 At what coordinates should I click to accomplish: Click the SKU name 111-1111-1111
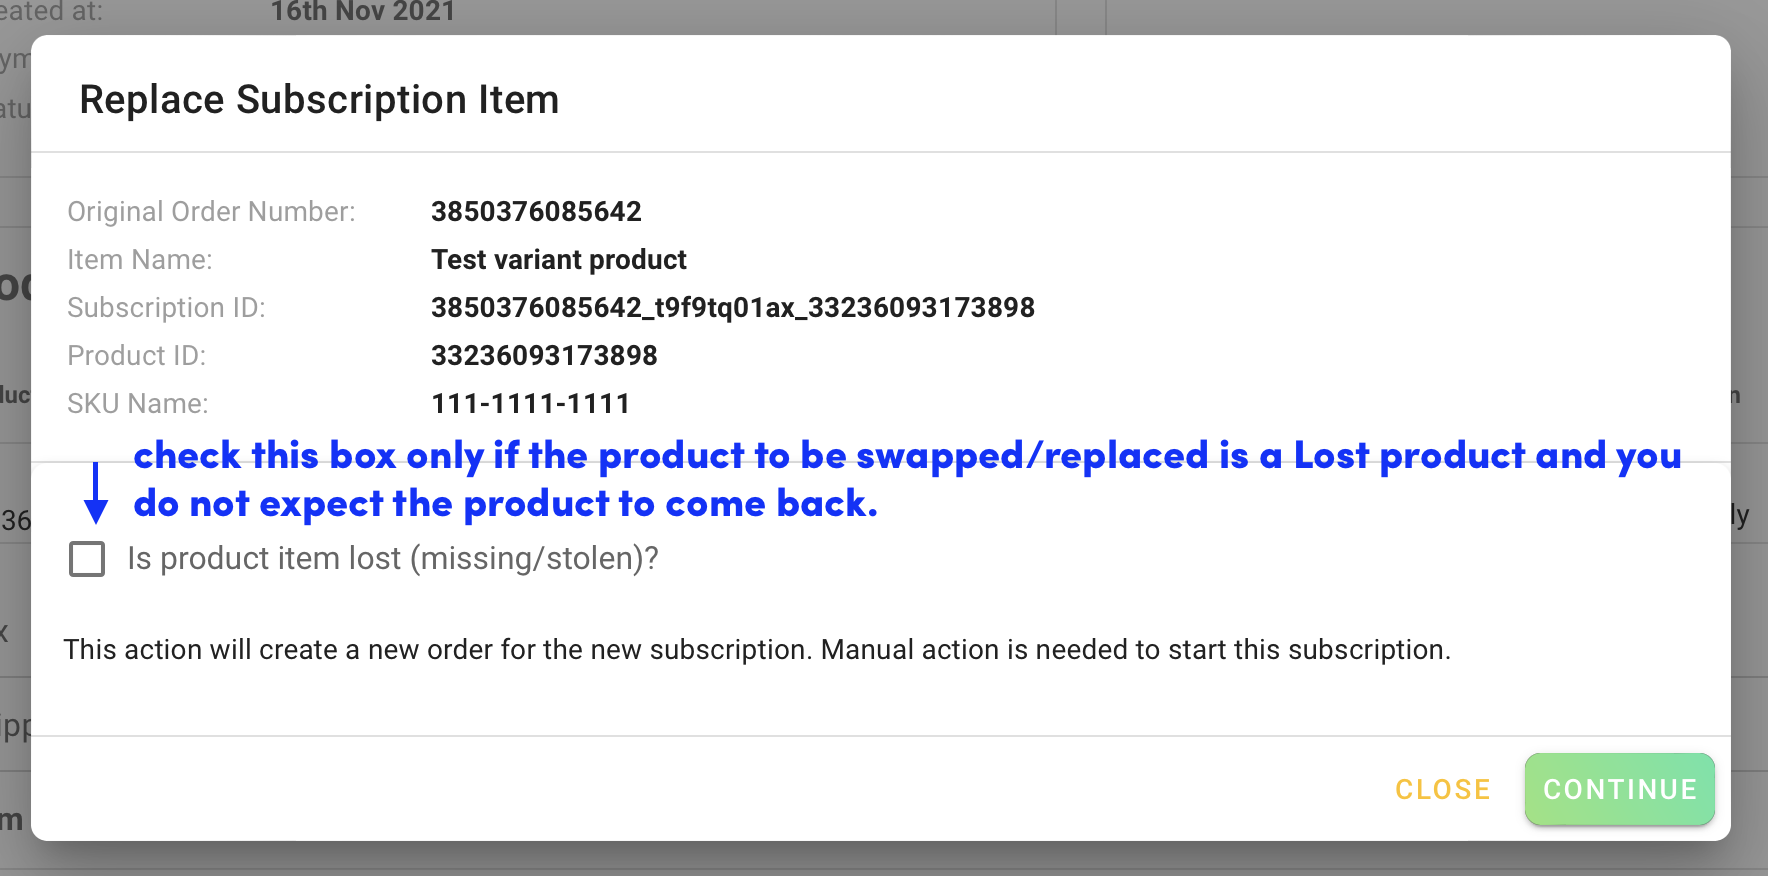531,404
